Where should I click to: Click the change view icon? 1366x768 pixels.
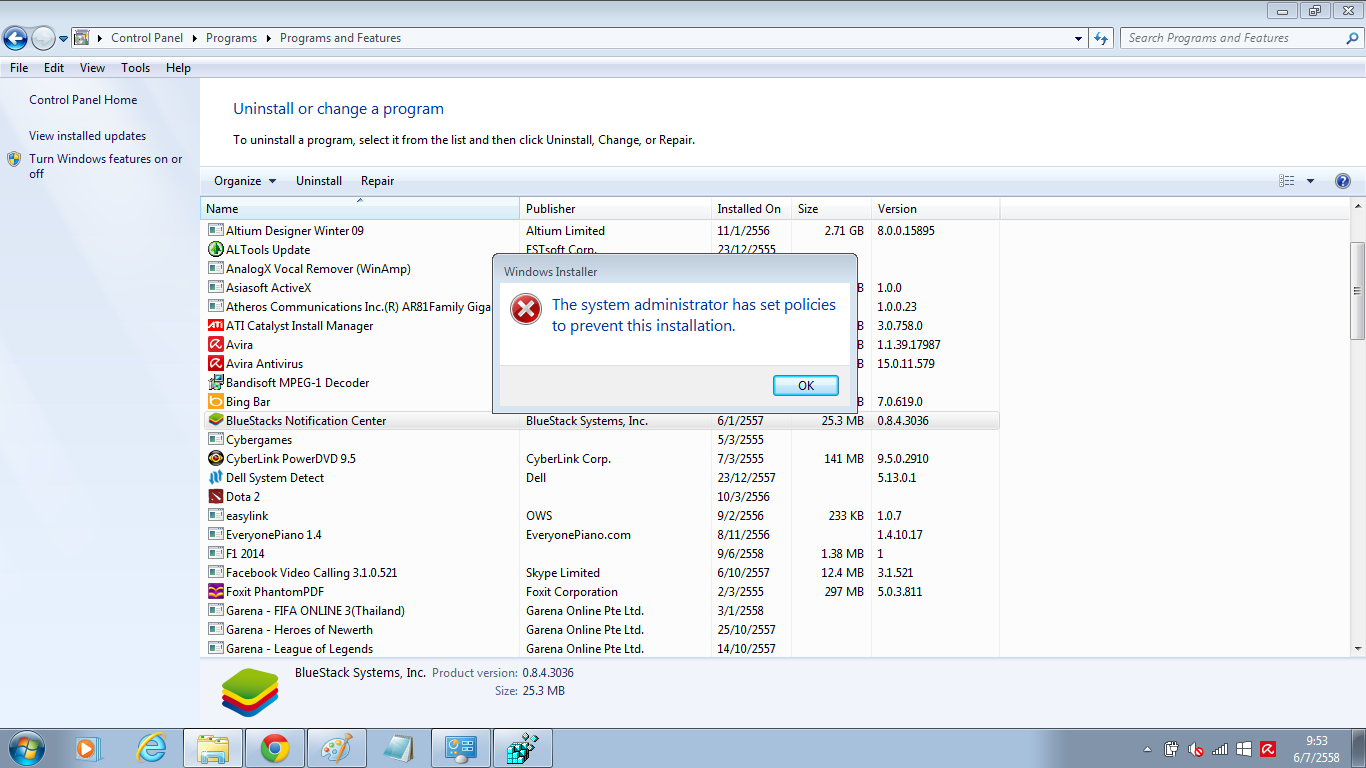click(x=1287, y=181)
